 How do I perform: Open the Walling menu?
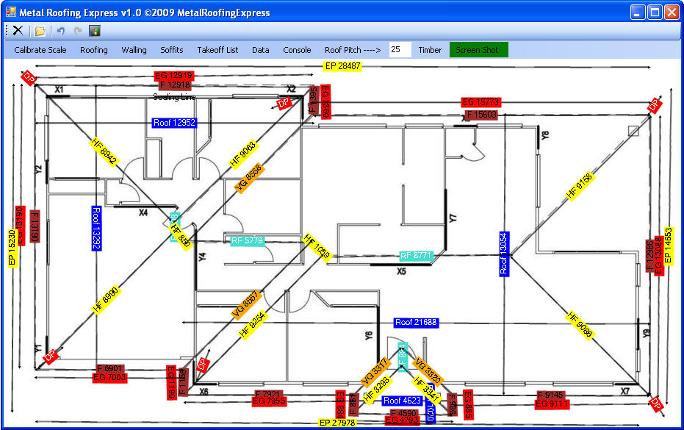(134, 49)
